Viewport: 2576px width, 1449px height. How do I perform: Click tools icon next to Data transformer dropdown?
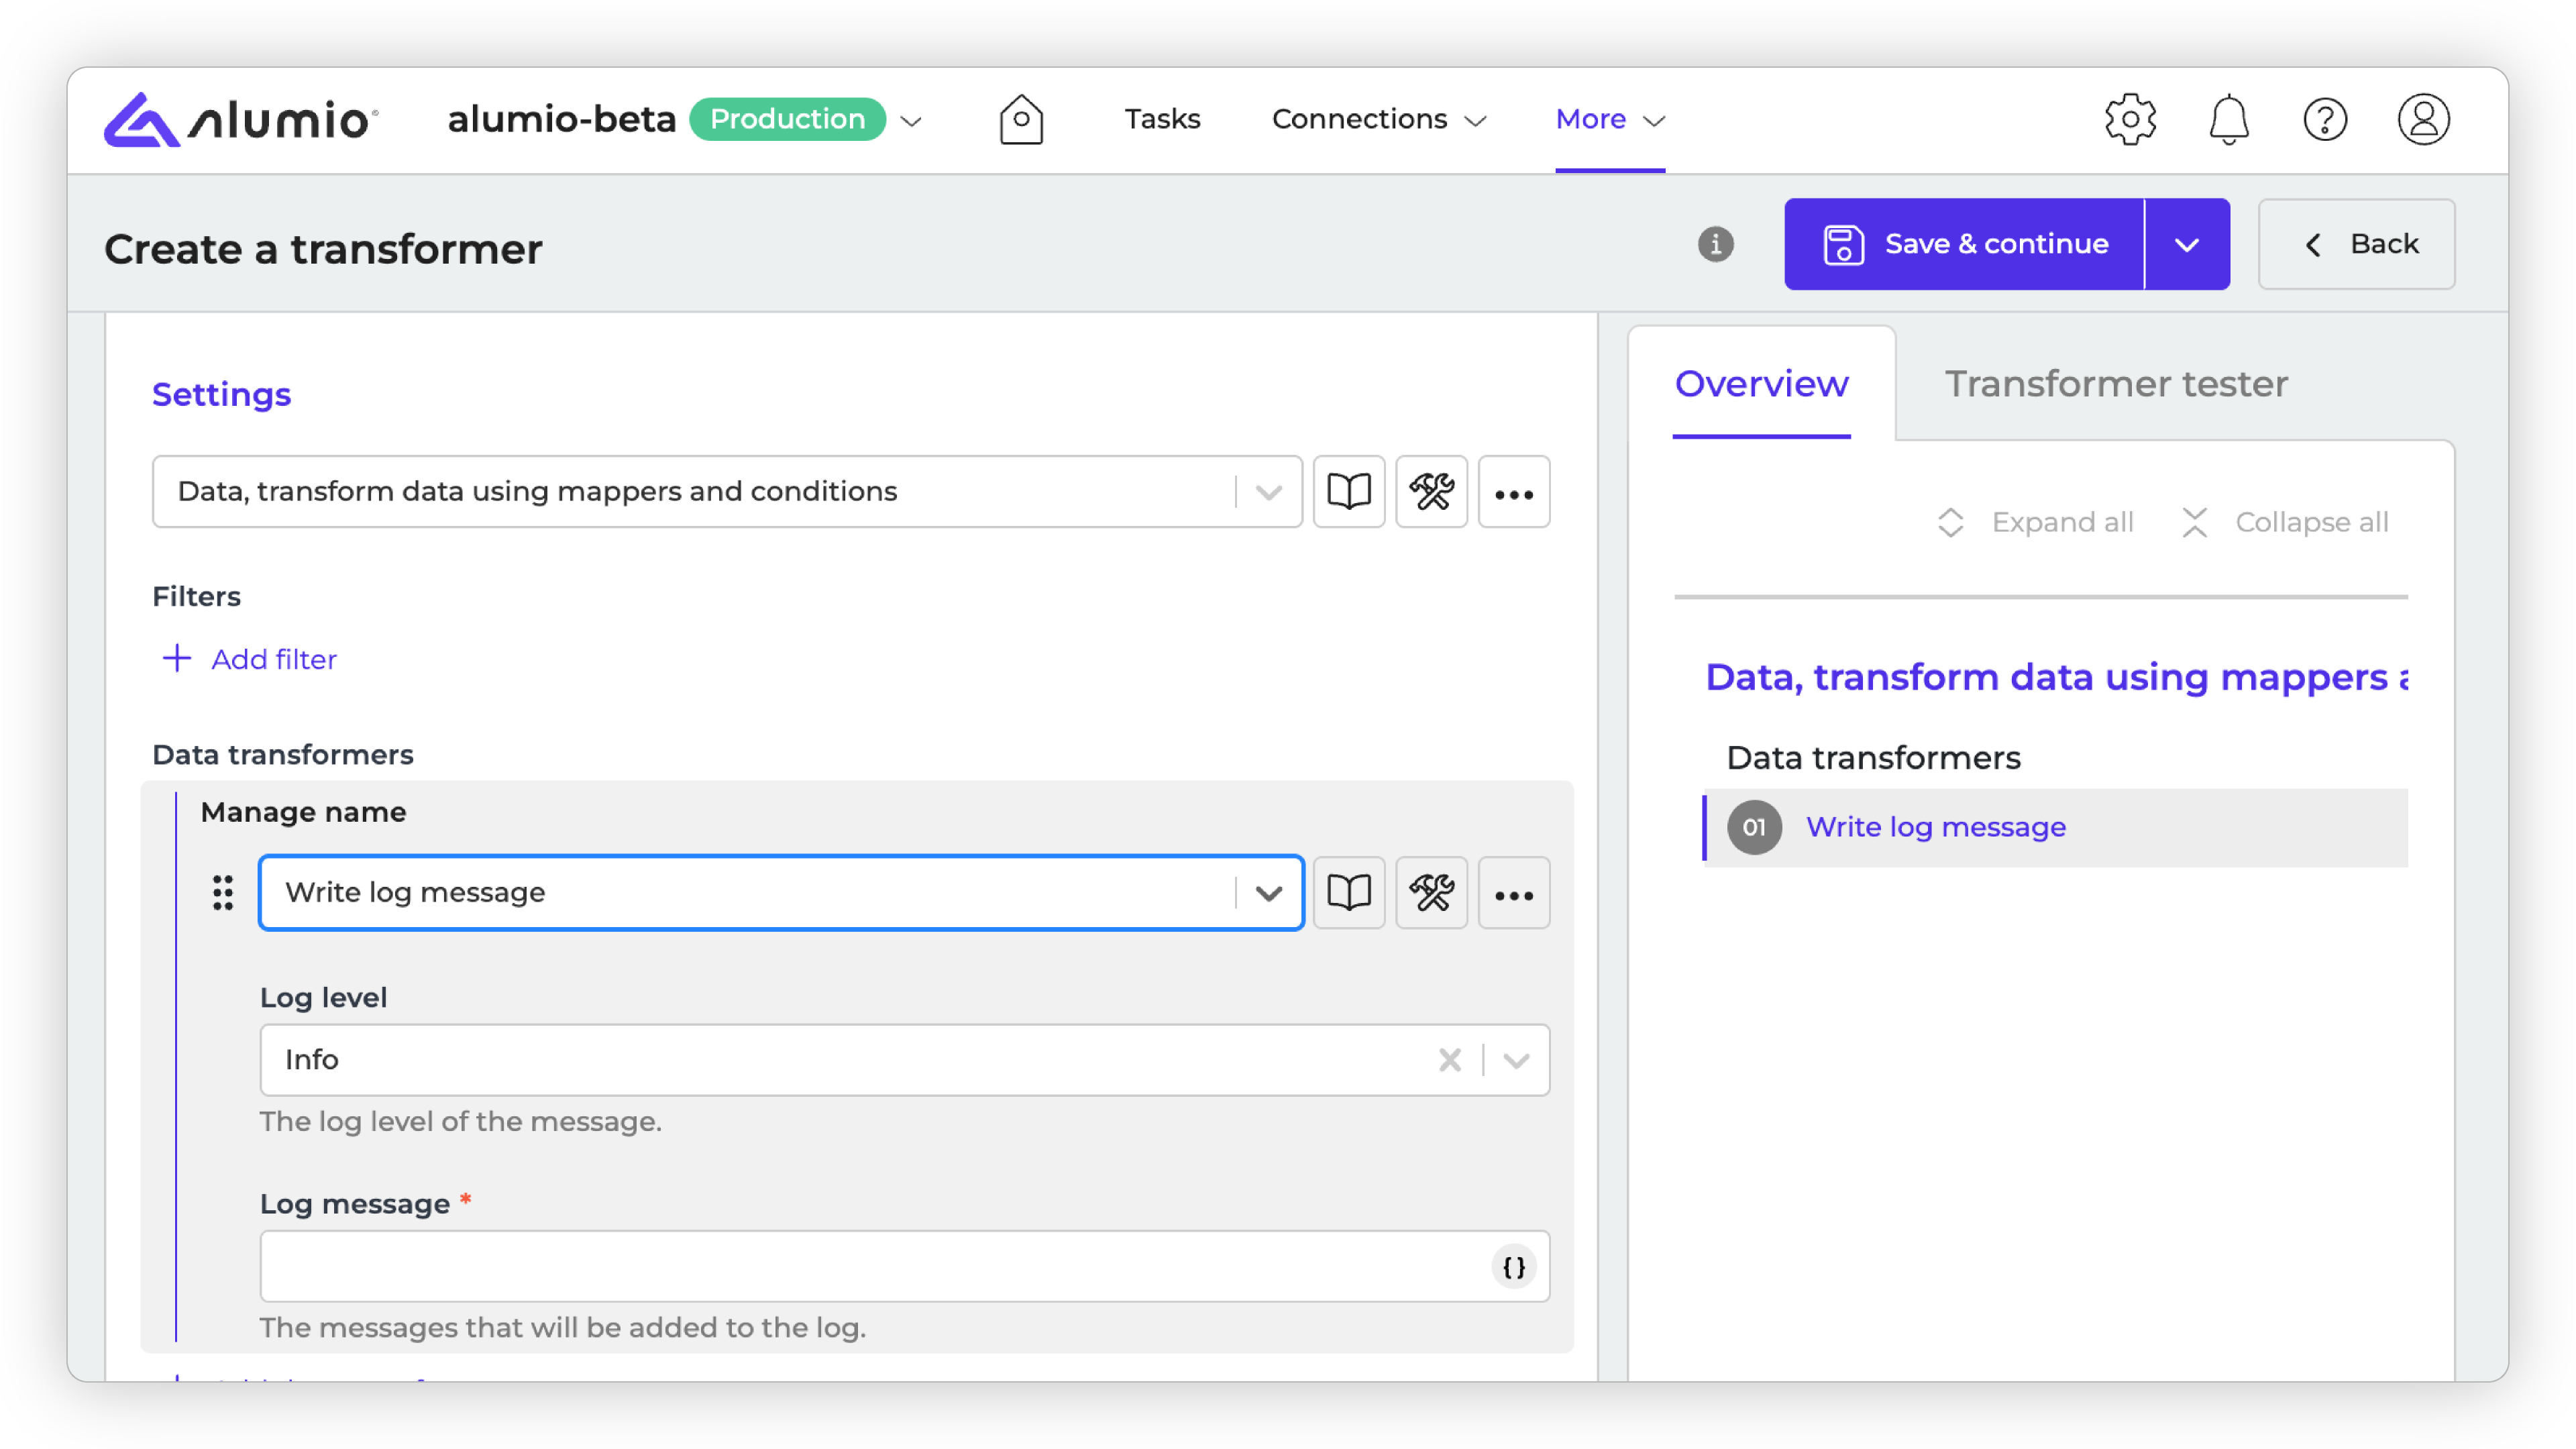(1431, 491)
